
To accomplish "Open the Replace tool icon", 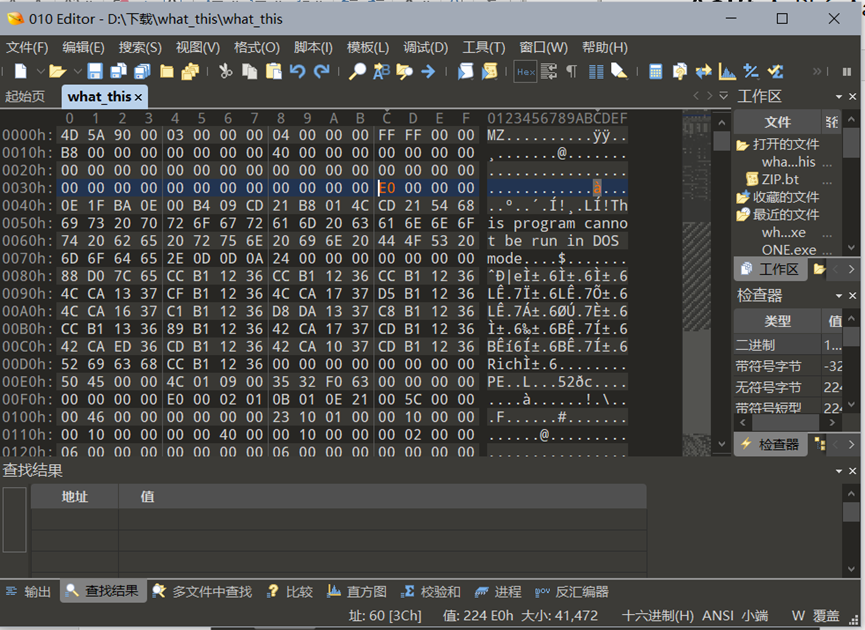I will tap(381, 71).
